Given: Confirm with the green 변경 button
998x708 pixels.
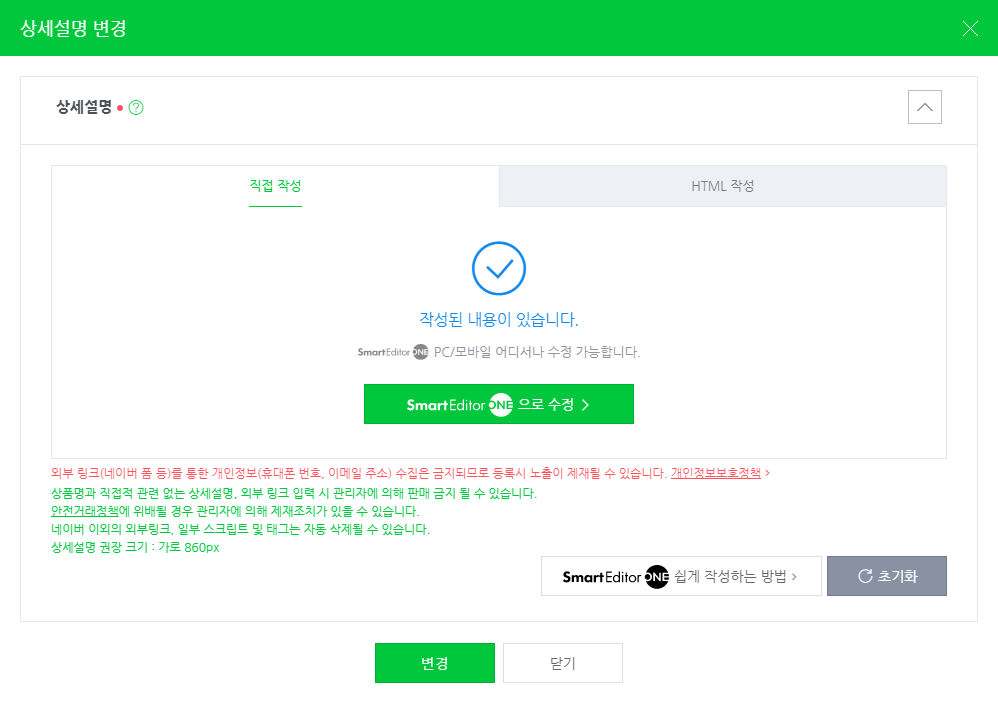Looking at the screenshot, I should pos(435,663).
